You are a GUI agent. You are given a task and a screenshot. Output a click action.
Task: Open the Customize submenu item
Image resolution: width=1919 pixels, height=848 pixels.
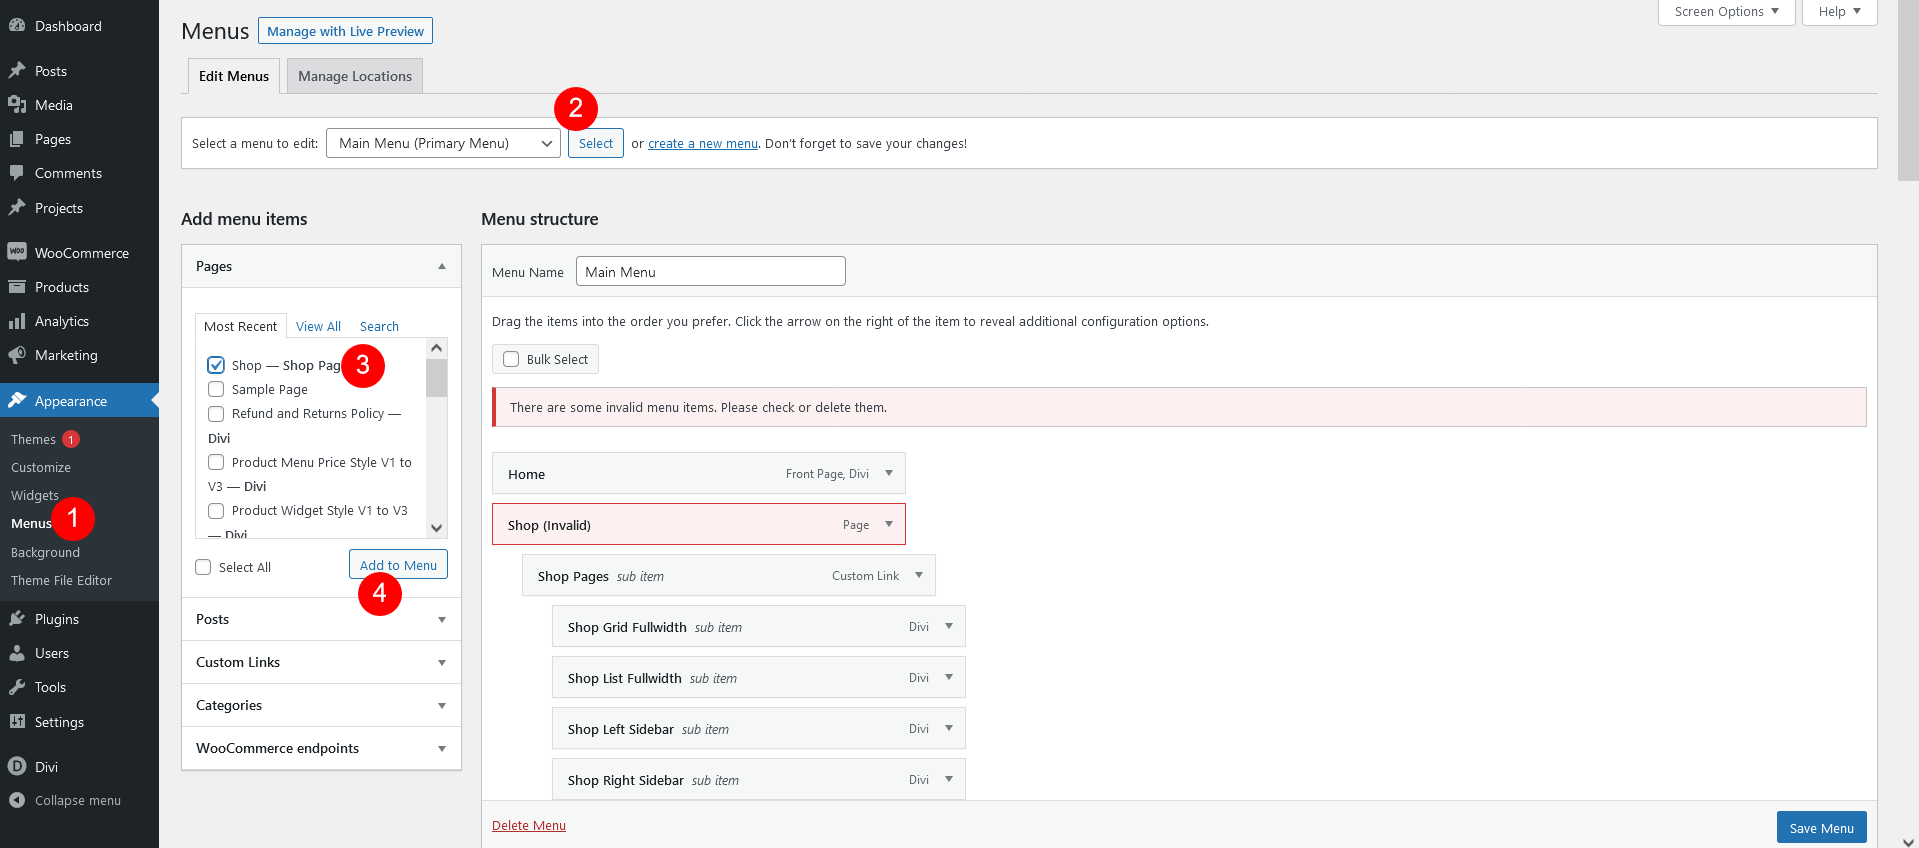coord(41,467)
